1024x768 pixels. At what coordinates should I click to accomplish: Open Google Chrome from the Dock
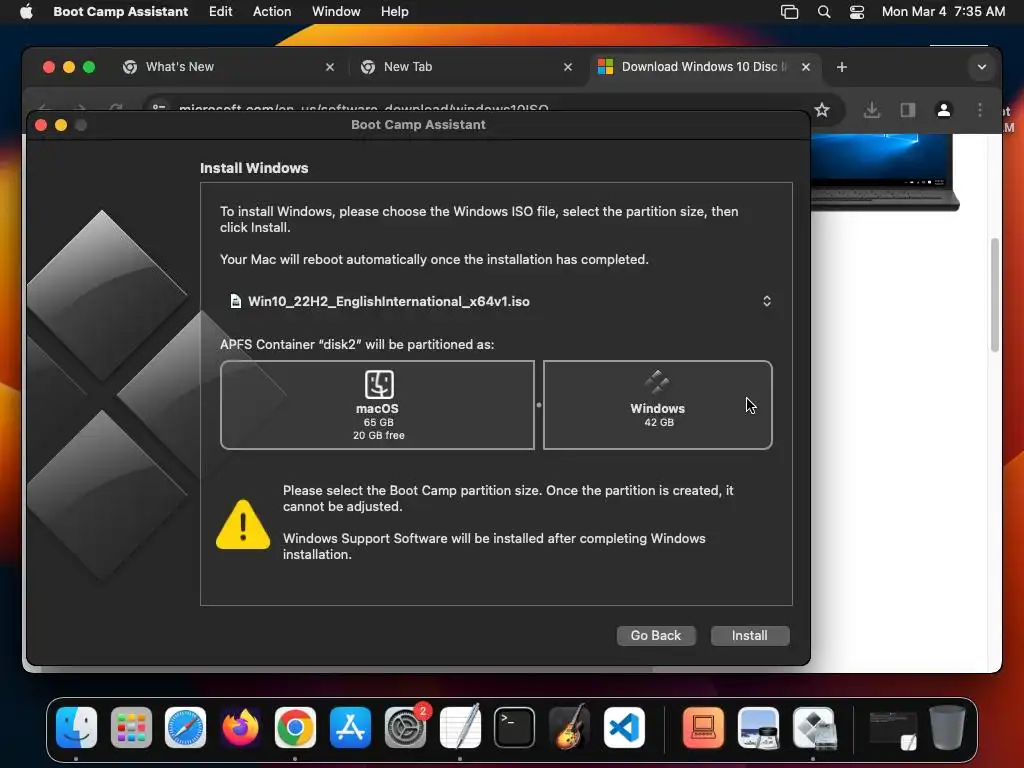[295, 727]
